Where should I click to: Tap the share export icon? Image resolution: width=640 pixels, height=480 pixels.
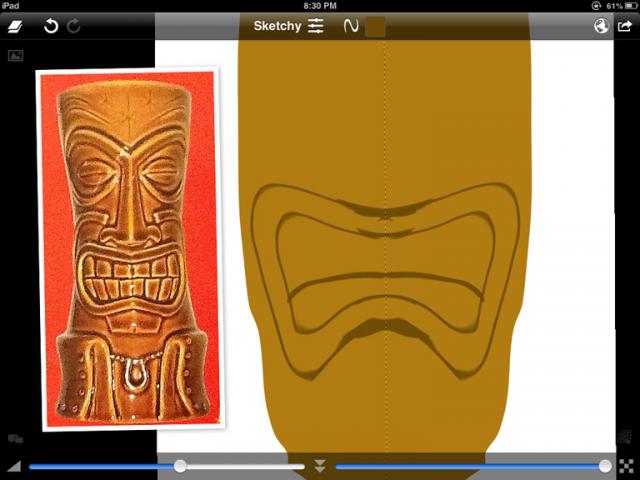click(625, 26)
